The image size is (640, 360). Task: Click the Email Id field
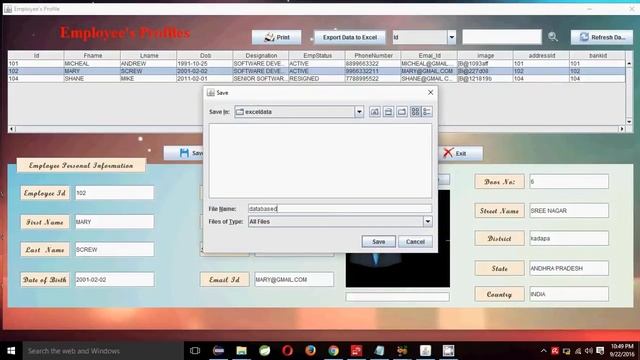[x=294, y=280]
